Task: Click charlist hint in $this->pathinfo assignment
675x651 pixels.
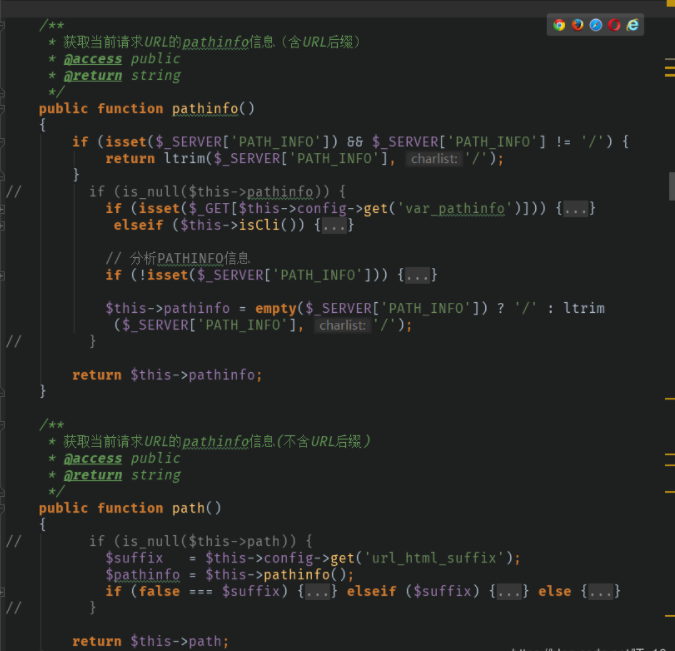Action: point(342,326)
